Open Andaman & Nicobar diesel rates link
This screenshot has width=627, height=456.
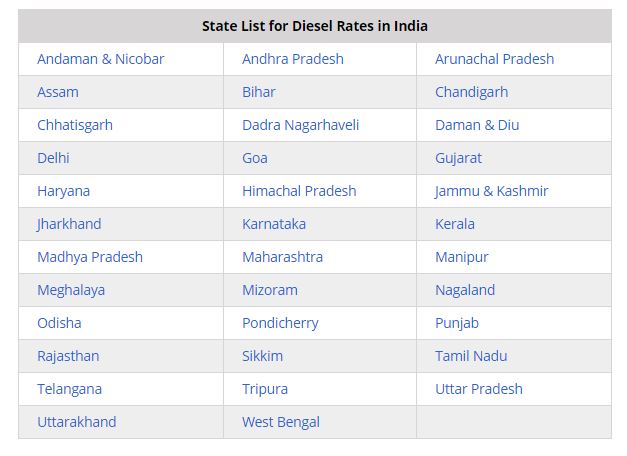click(x=100, y=59)
